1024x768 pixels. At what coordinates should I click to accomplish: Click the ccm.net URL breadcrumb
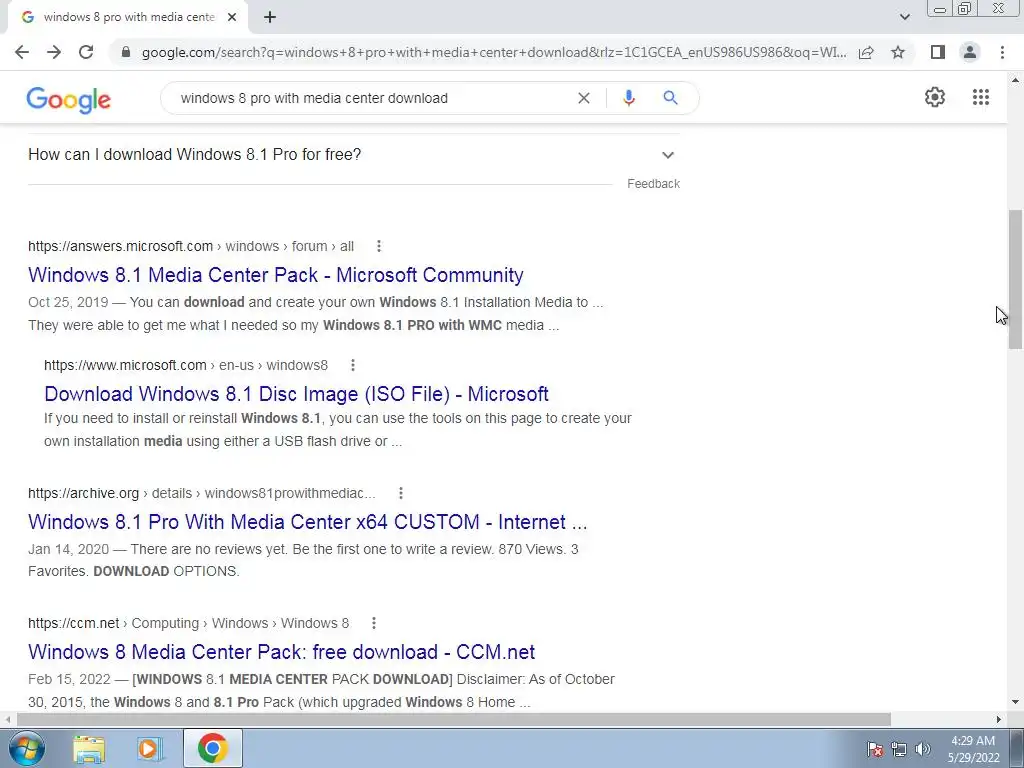coord(188,623)
